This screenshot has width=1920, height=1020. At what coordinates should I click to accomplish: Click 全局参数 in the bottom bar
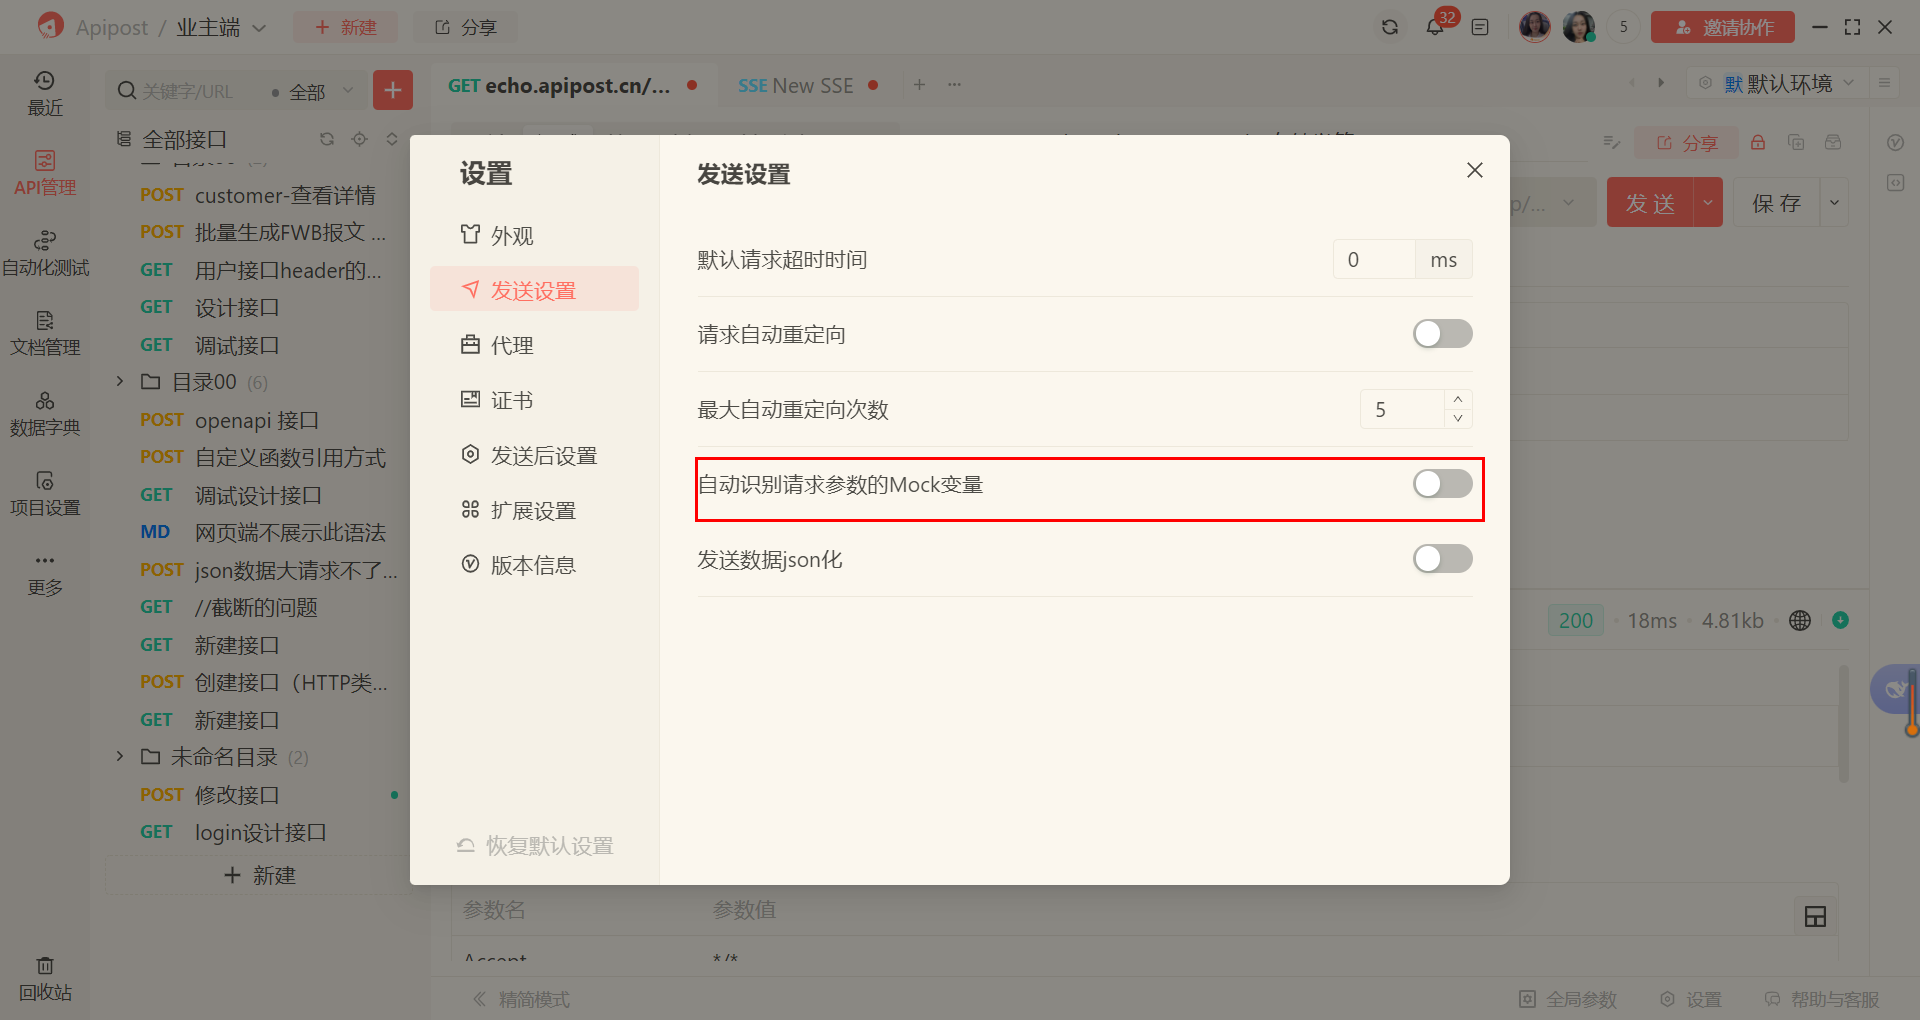pos(1568,999)
